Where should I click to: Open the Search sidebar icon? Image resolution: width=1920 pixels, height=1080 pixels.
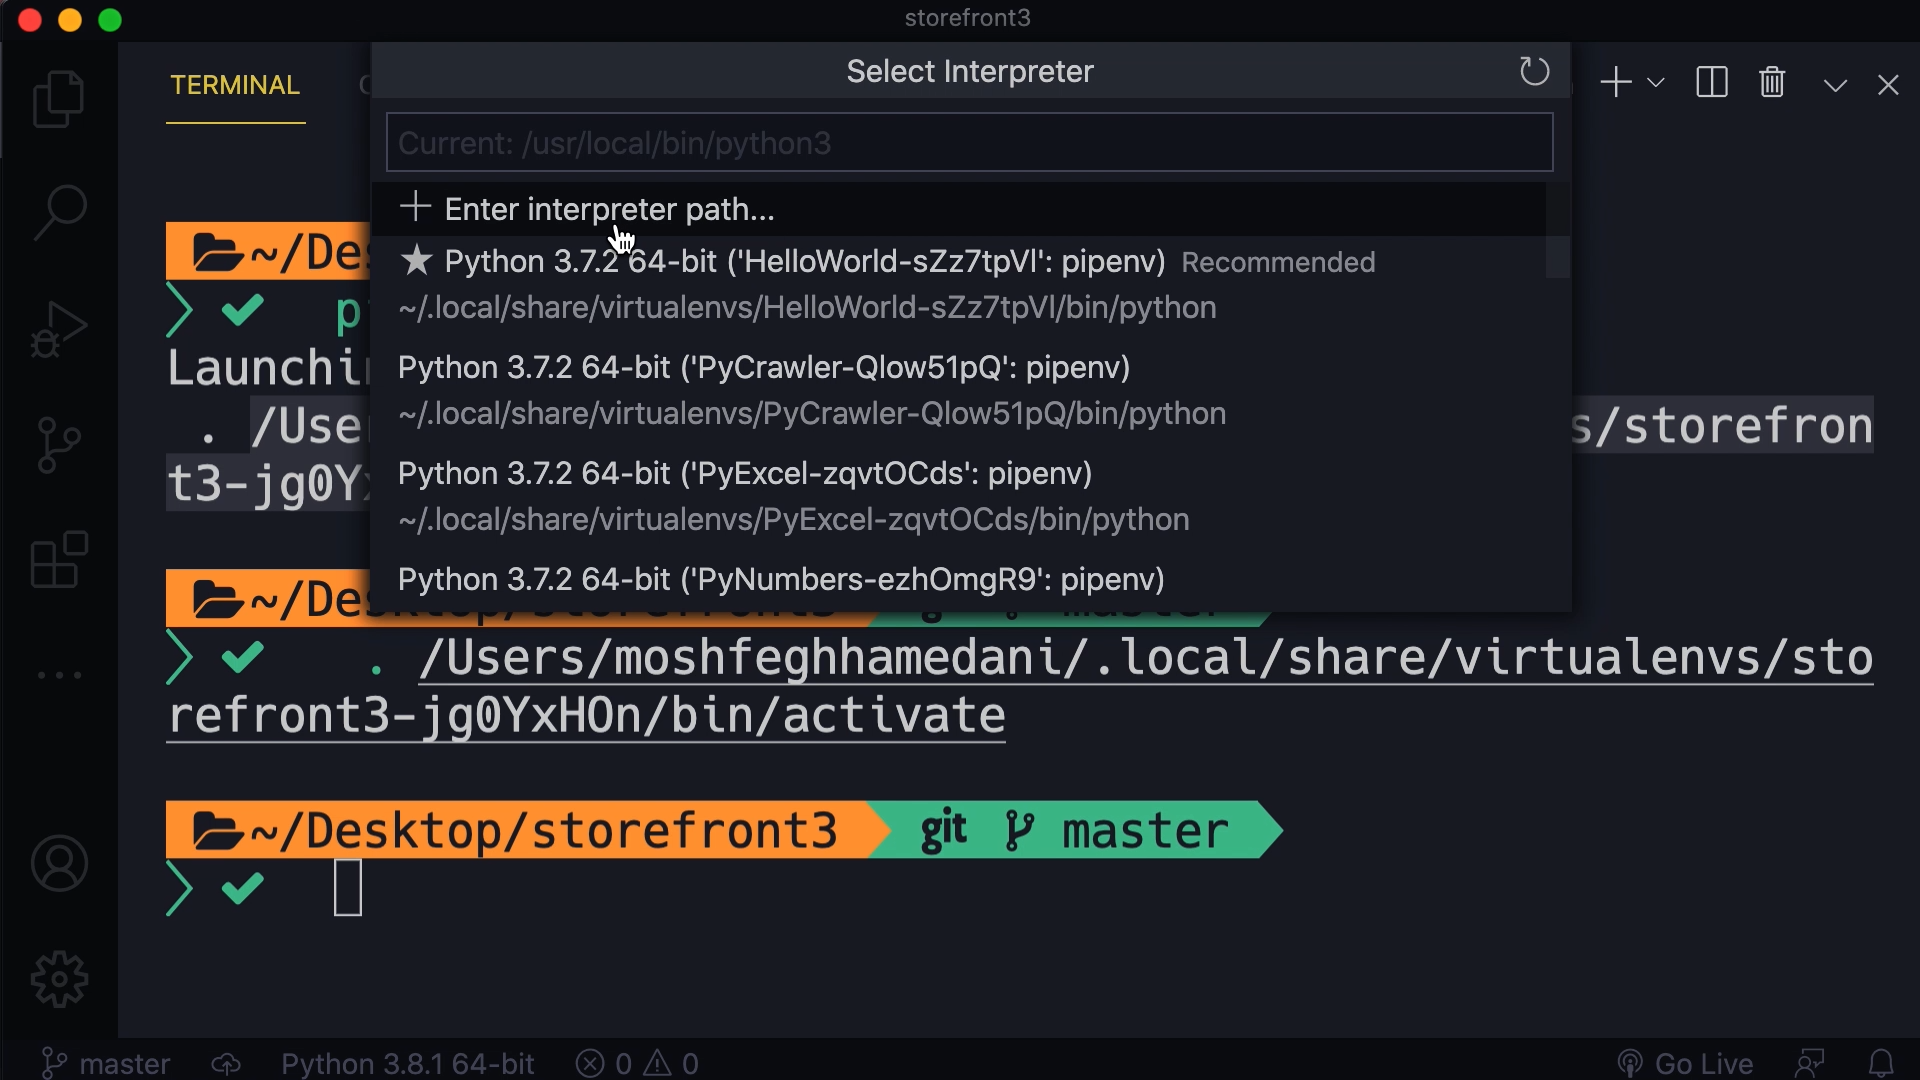pyautogui.click(x=57, y=212)
